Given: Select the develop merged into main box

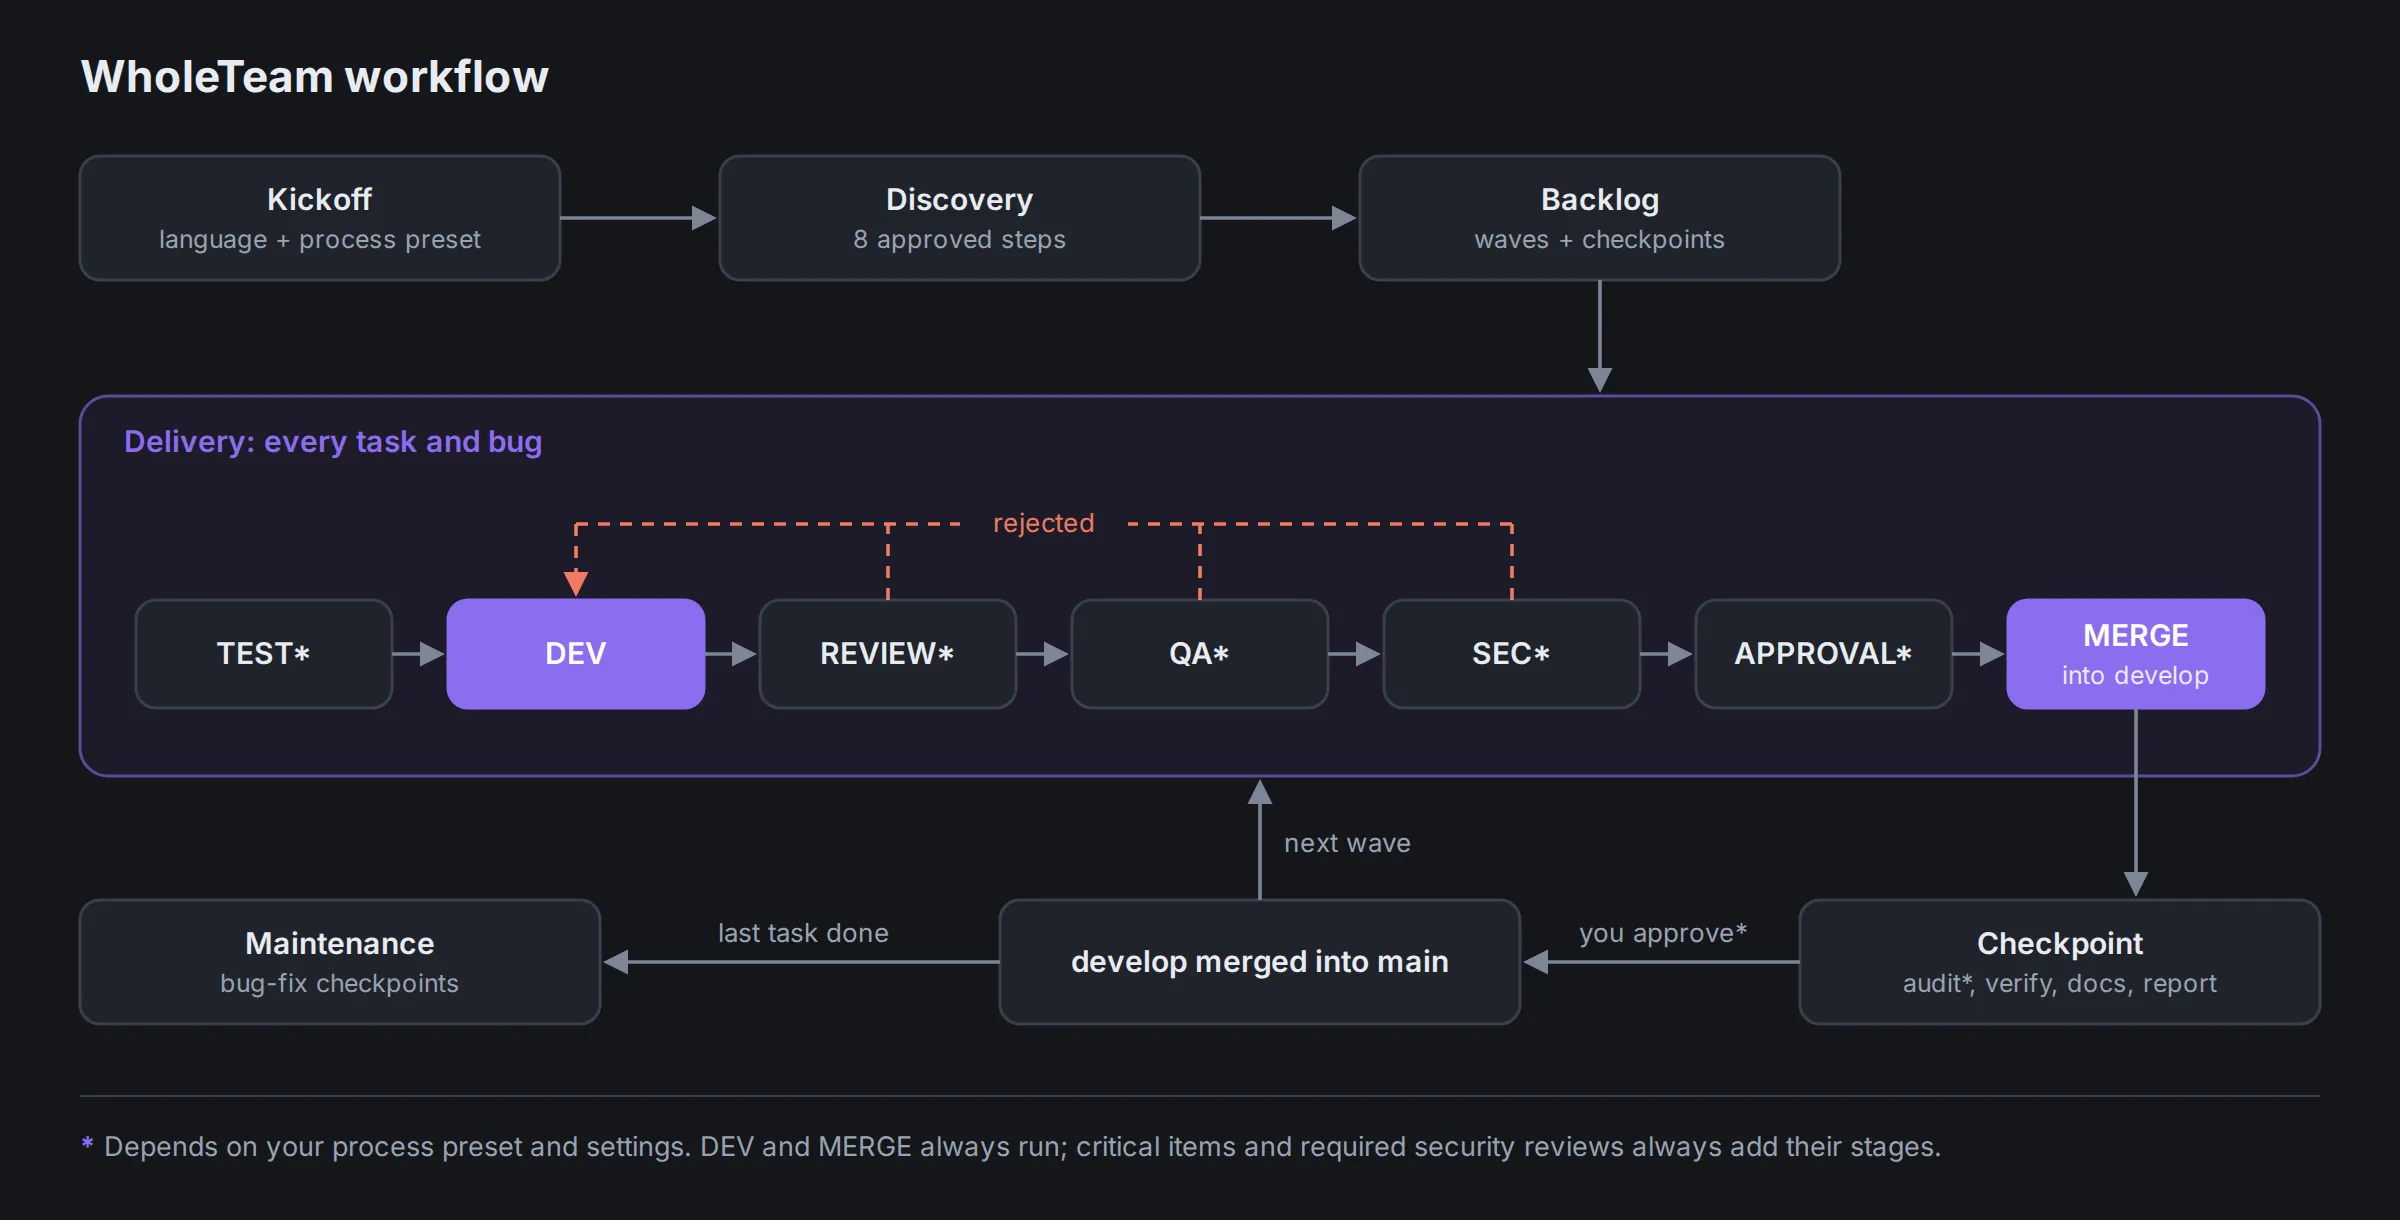Looking at the screenshot, I should tap(1260, 962).
